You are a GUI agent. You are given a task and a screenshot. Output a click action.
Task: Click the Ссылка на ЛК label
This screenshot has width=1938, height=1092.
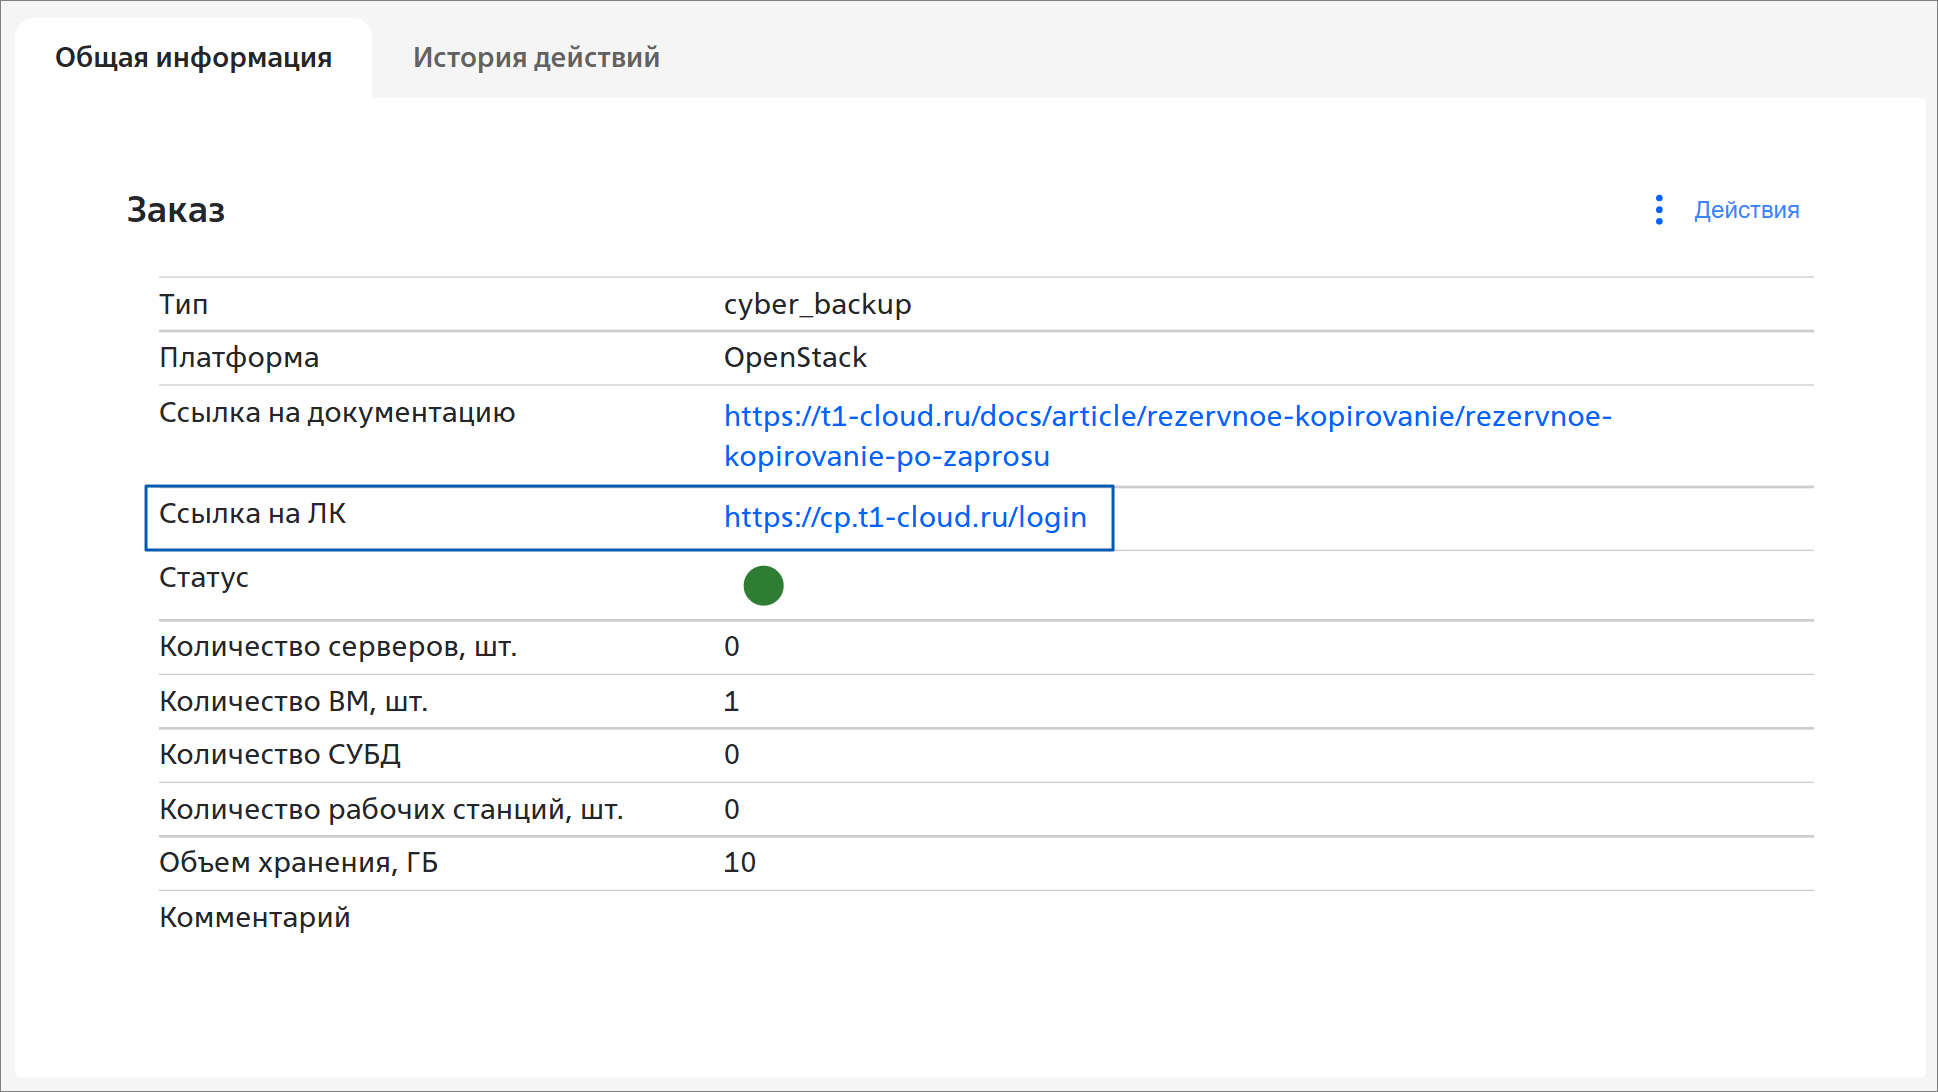(252, 514)
